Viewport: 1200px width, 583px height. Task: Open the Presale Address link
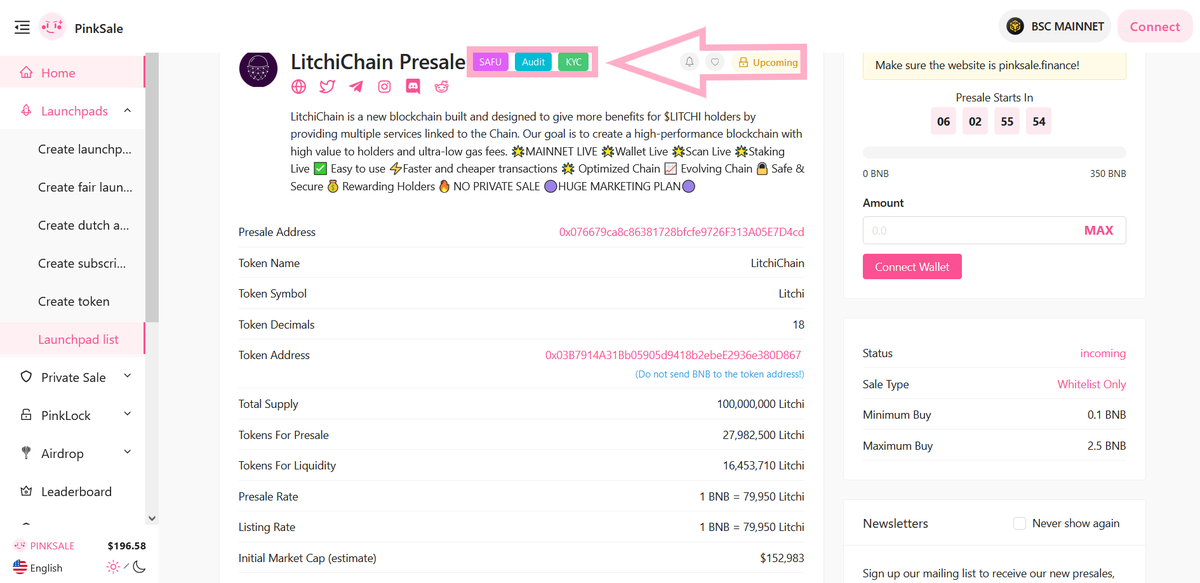pyautogui.click(x=681, y=232)
